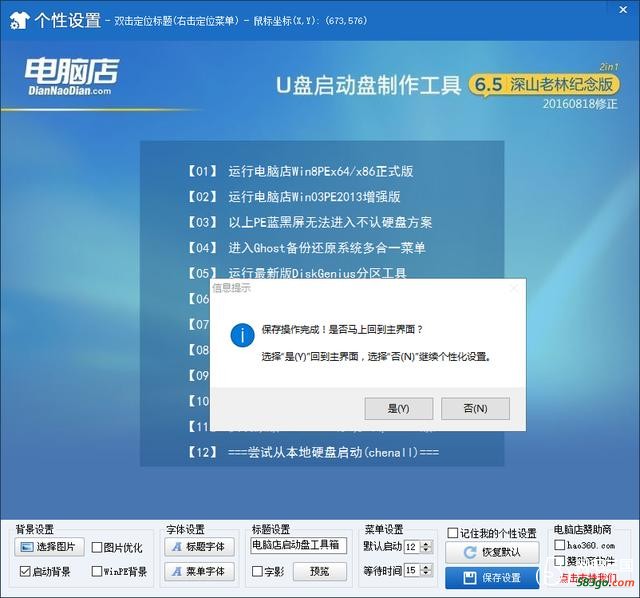This screenshot has height=598, width=640.
Task: Click 是(Y) to return to main interface
Action: click(398, 409)
